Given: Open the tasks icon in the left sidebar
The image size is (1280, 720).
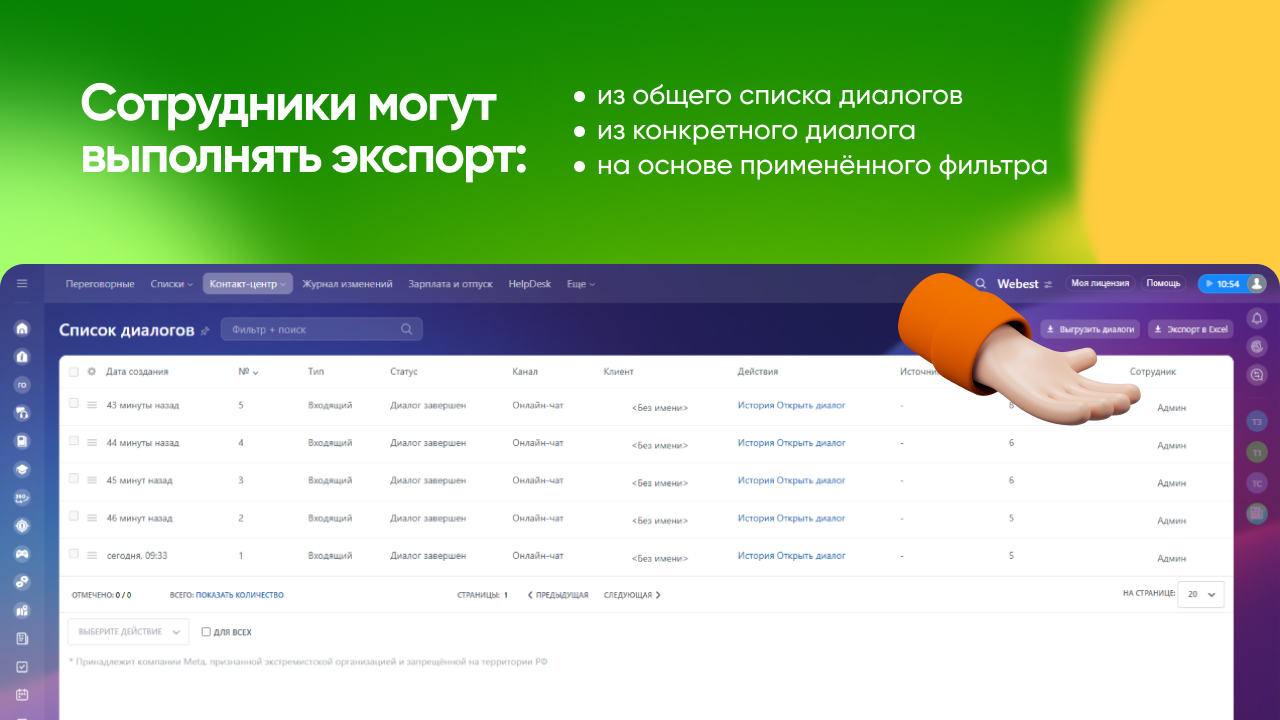Looking at the screenshot, I should tap(22, 665).
